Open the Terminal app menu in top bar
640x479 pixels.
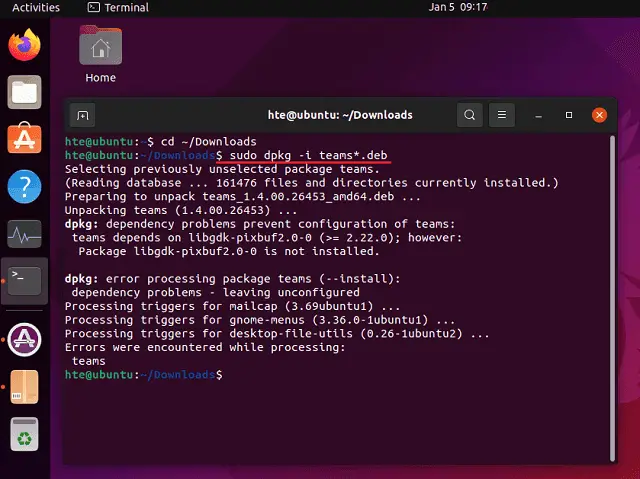pyautogui.click(x=118, y=7)
